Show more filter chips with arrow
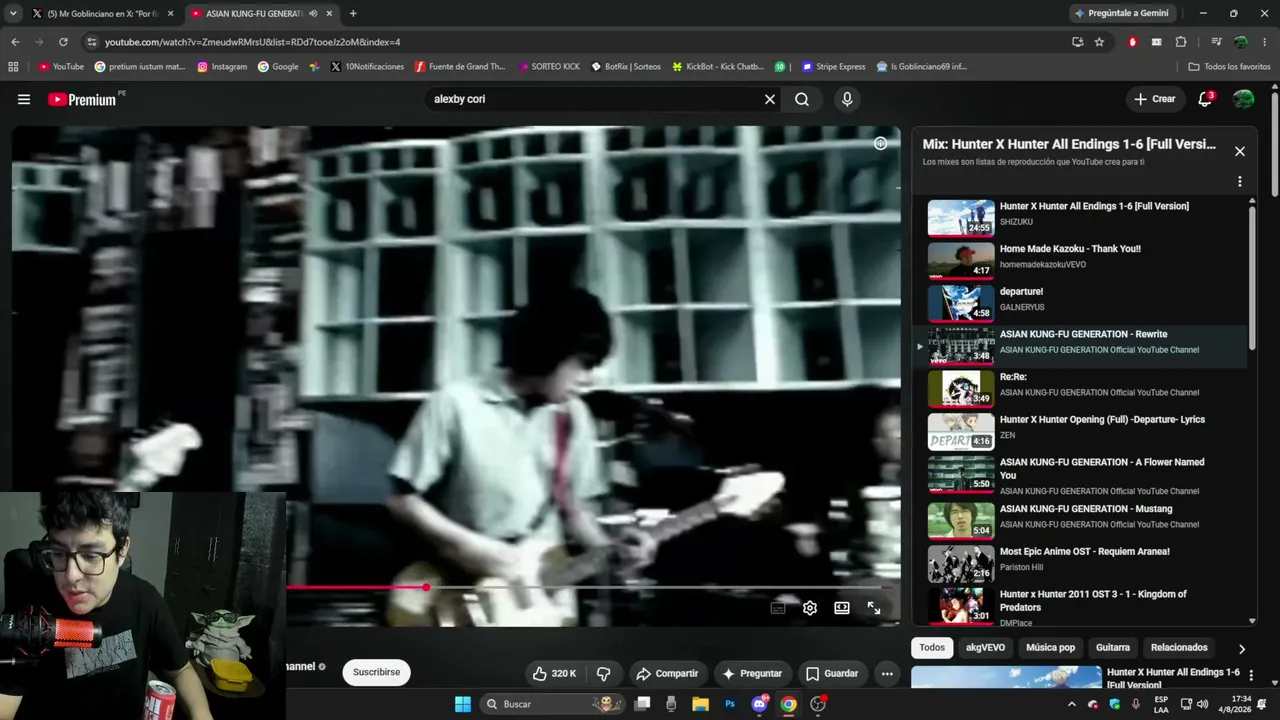This screenshot has width=1280, height=720. pos(1242,649)
